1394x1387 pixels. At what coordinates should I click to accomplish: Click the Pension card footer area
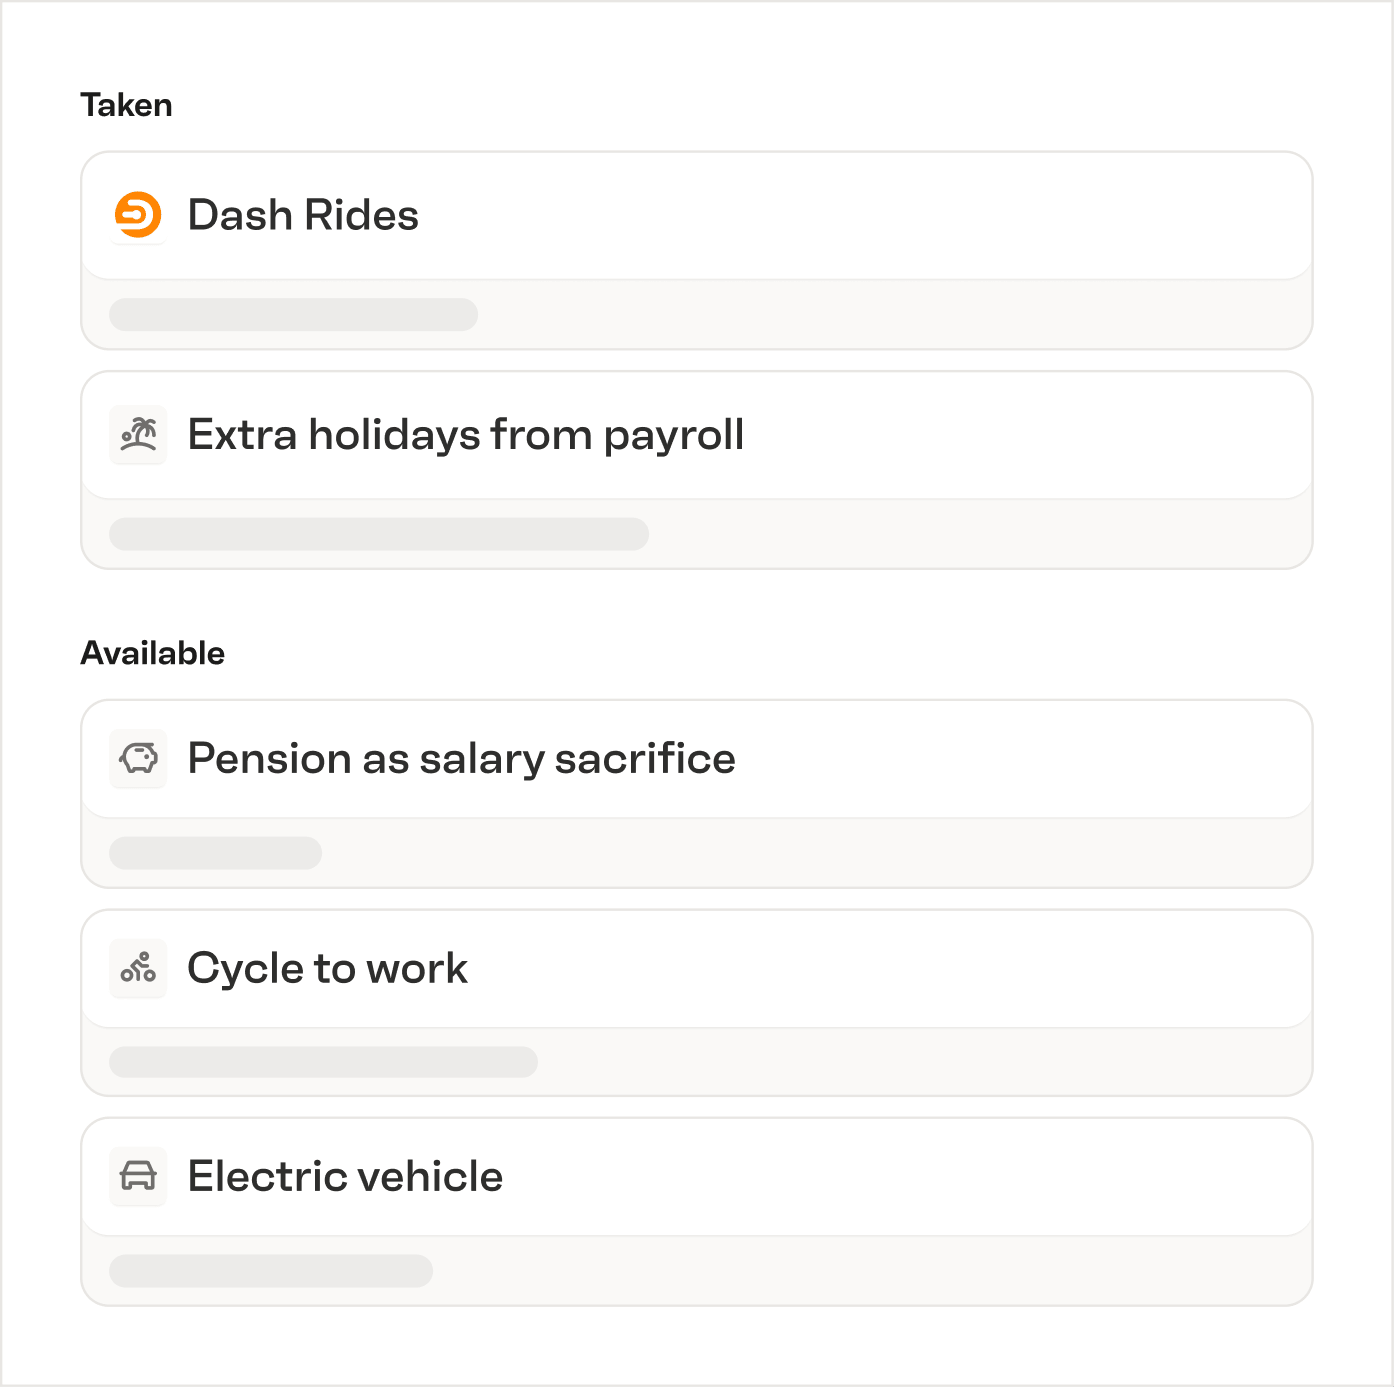pyautogui.click(x=696, y=853)
